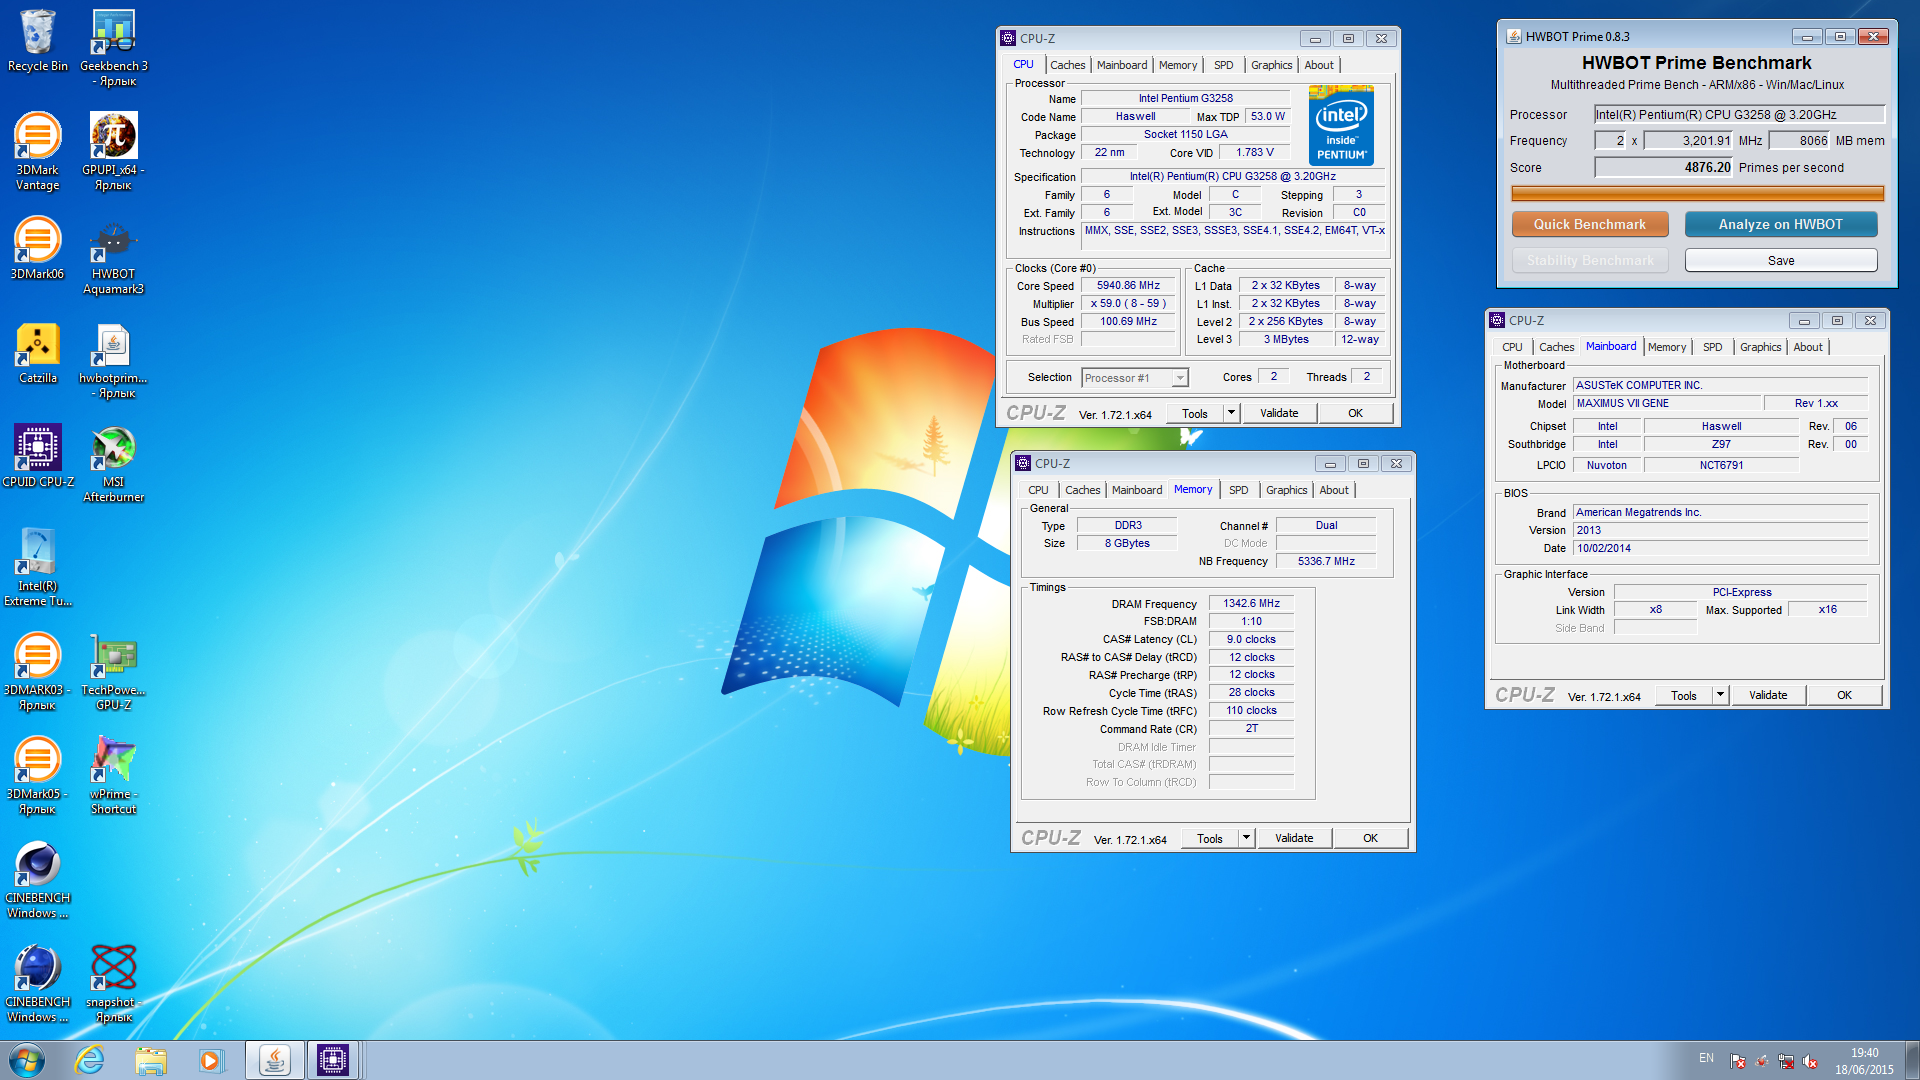Expand Tools arrow in CPU-Z Memory window

[1247, 838]
